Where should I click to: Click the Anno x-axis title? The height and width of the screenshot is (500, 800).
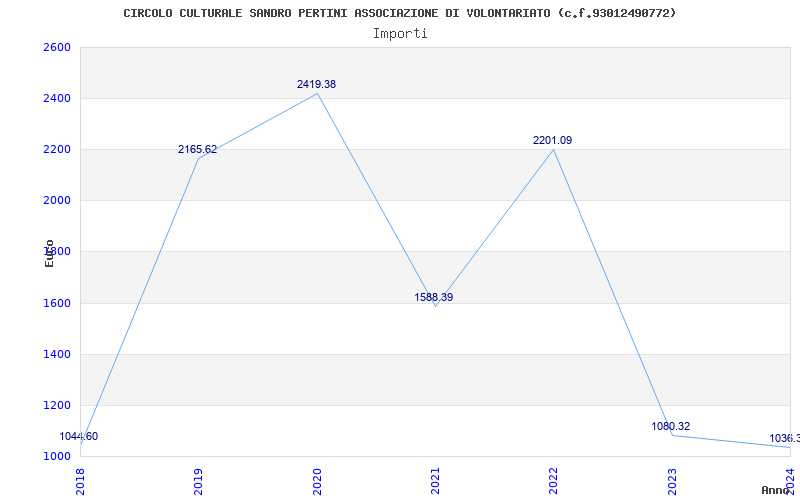[775, 490]
